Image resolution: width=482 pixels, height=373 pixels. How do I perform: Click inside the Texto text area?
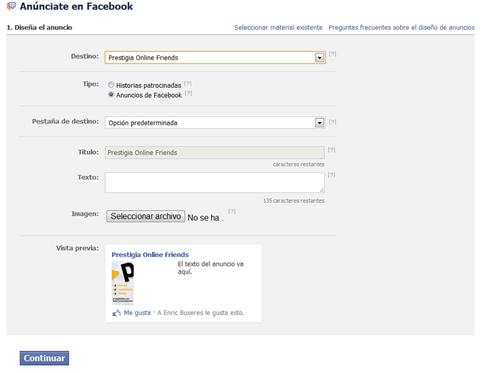215,182
